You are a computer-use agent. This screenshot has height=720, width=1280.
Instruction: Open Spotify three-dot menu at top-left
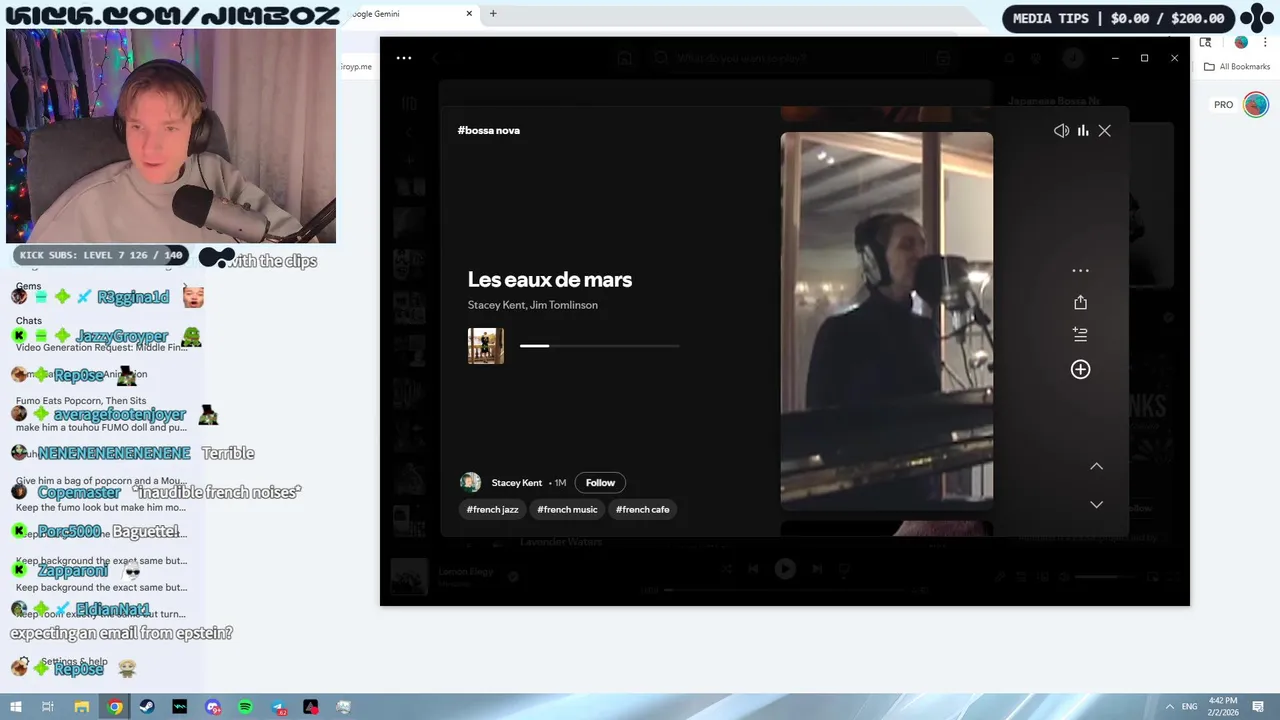click(404, 58)
